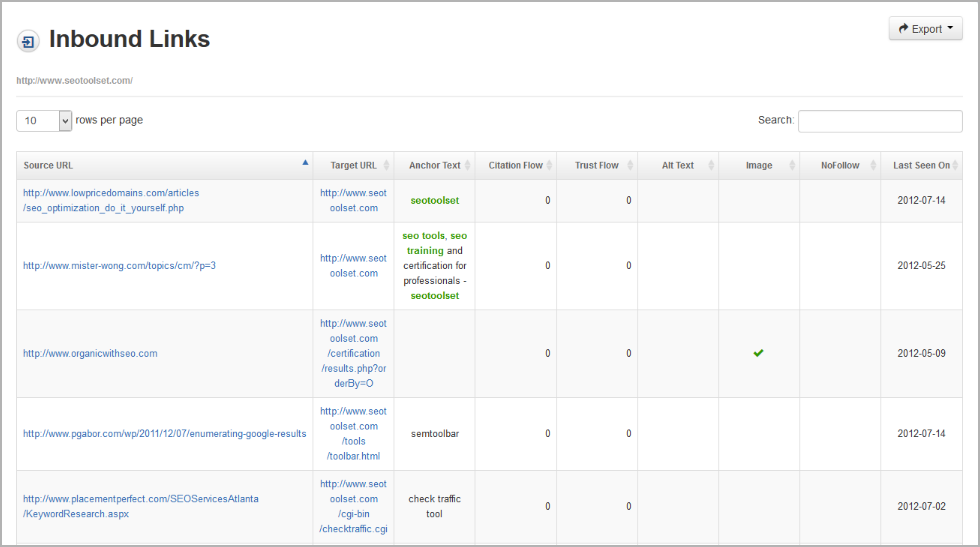
Task: Click the 'semtoolbar' anchor text cell
Action: [x=435, y=434]
